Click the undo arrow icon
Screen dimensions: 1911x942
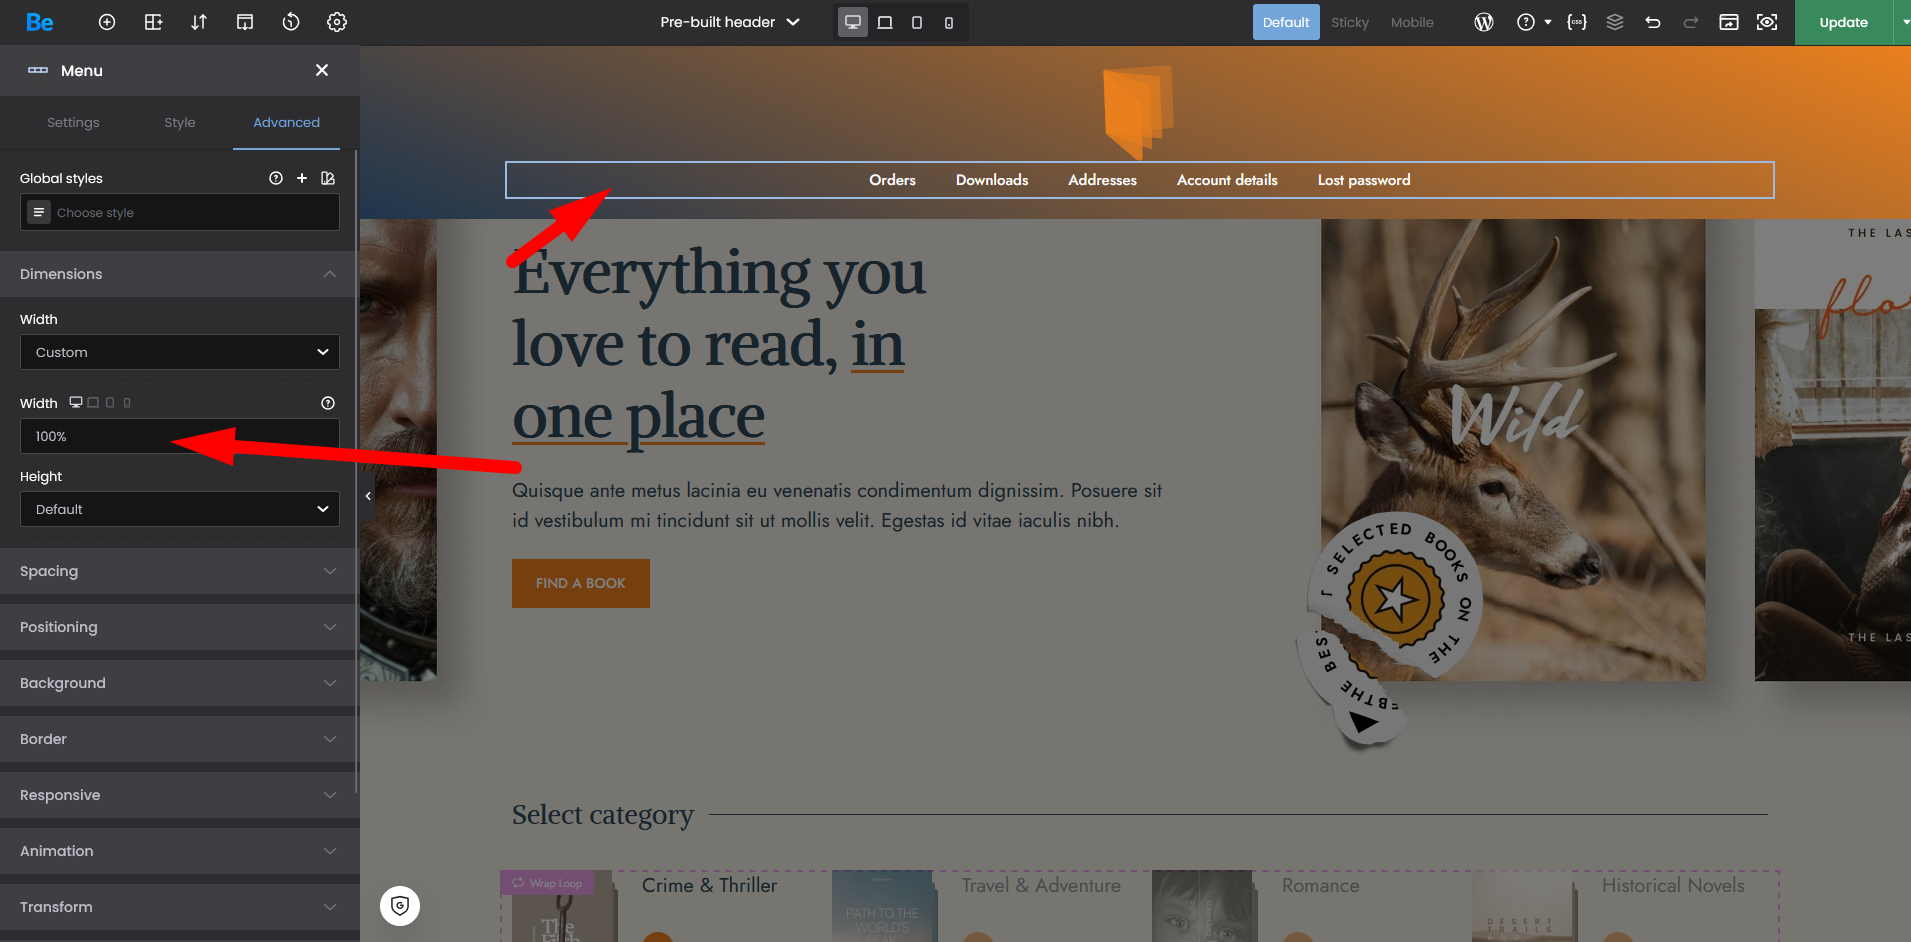[1653, 22]
